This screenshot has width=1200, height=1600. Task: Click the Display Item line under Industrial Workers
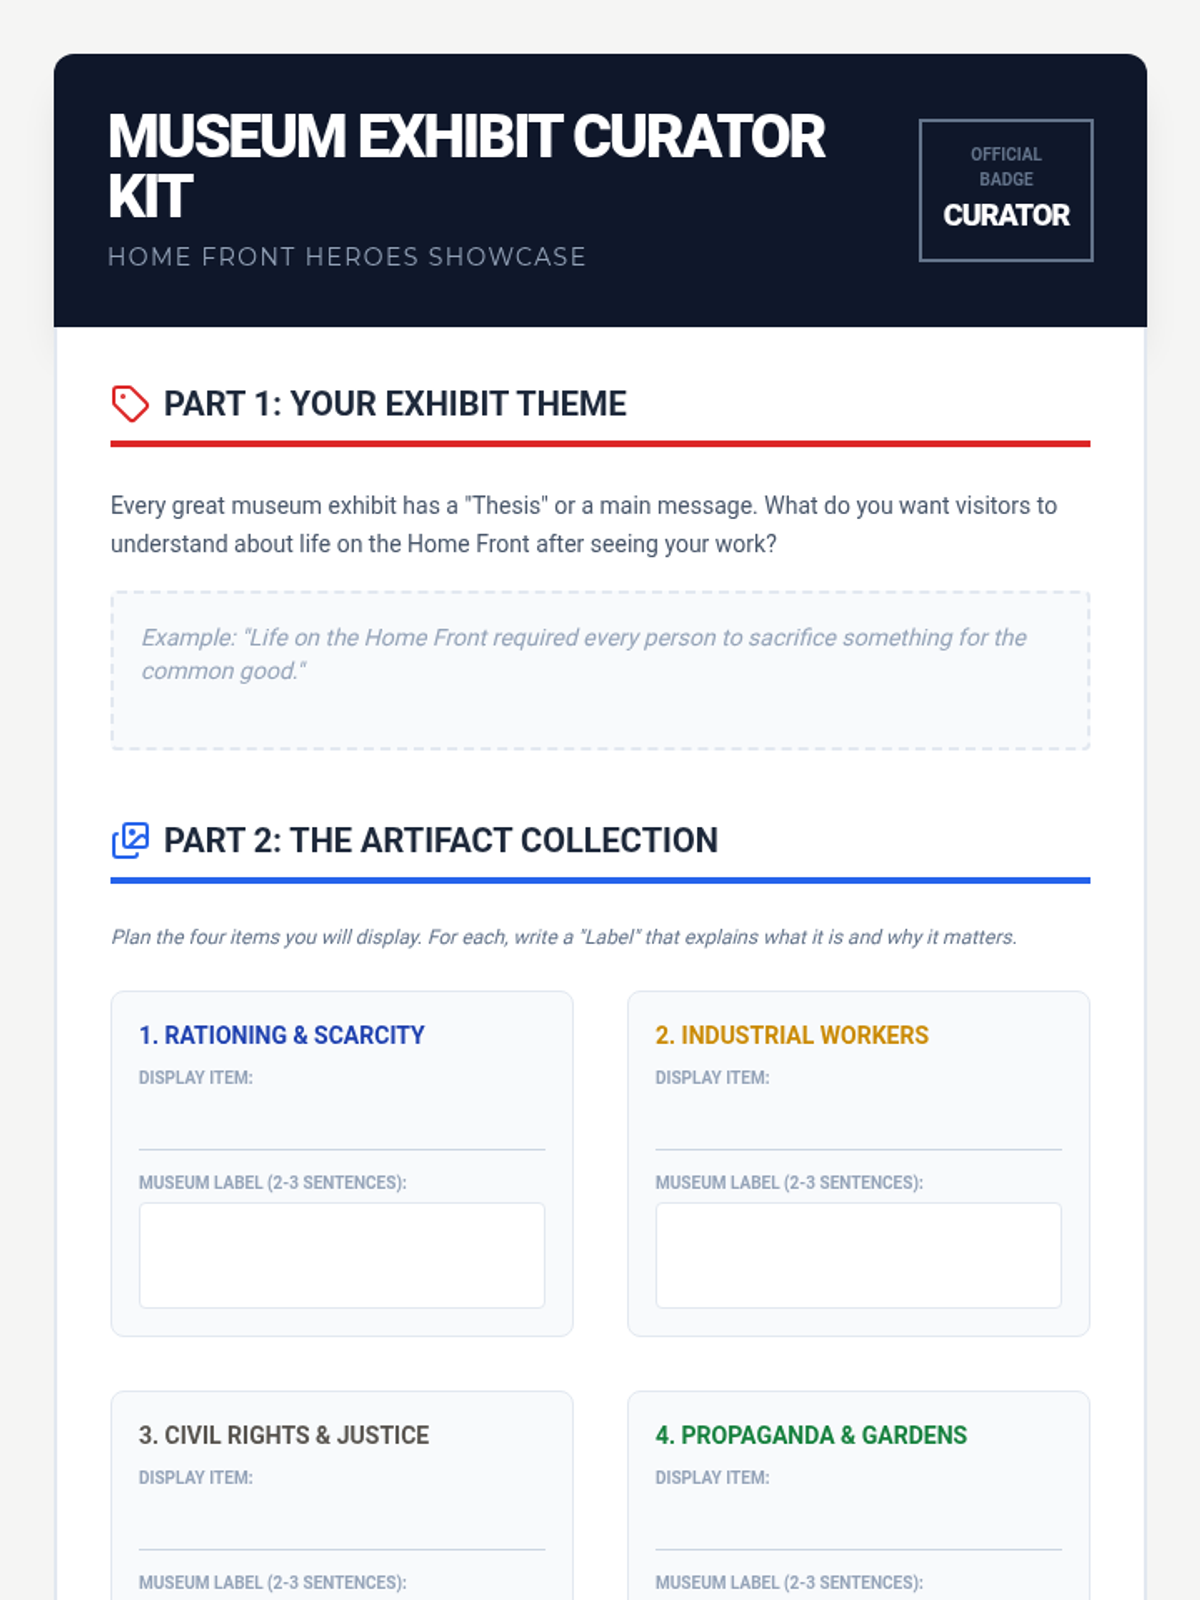pos(859,1122)
